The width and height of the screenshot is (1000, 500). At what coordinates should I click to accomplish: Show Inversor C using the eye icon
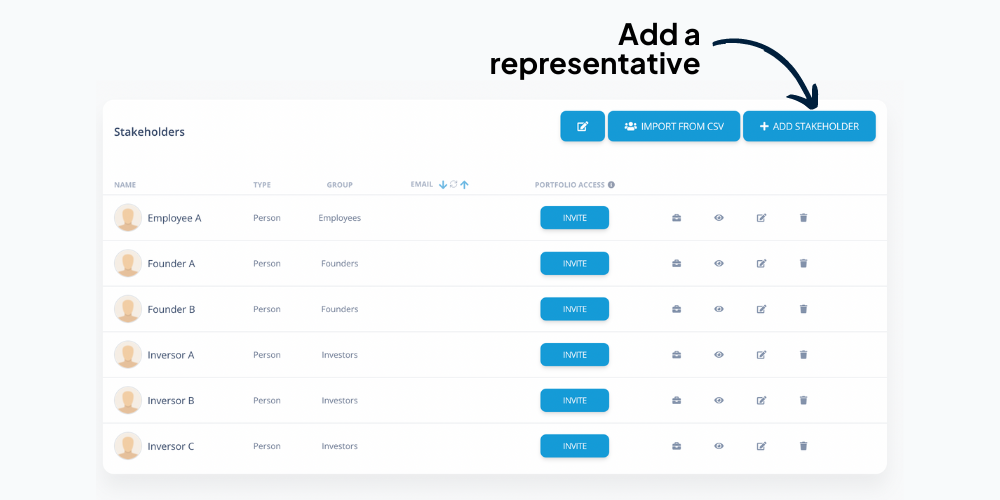tap(719, 446)
